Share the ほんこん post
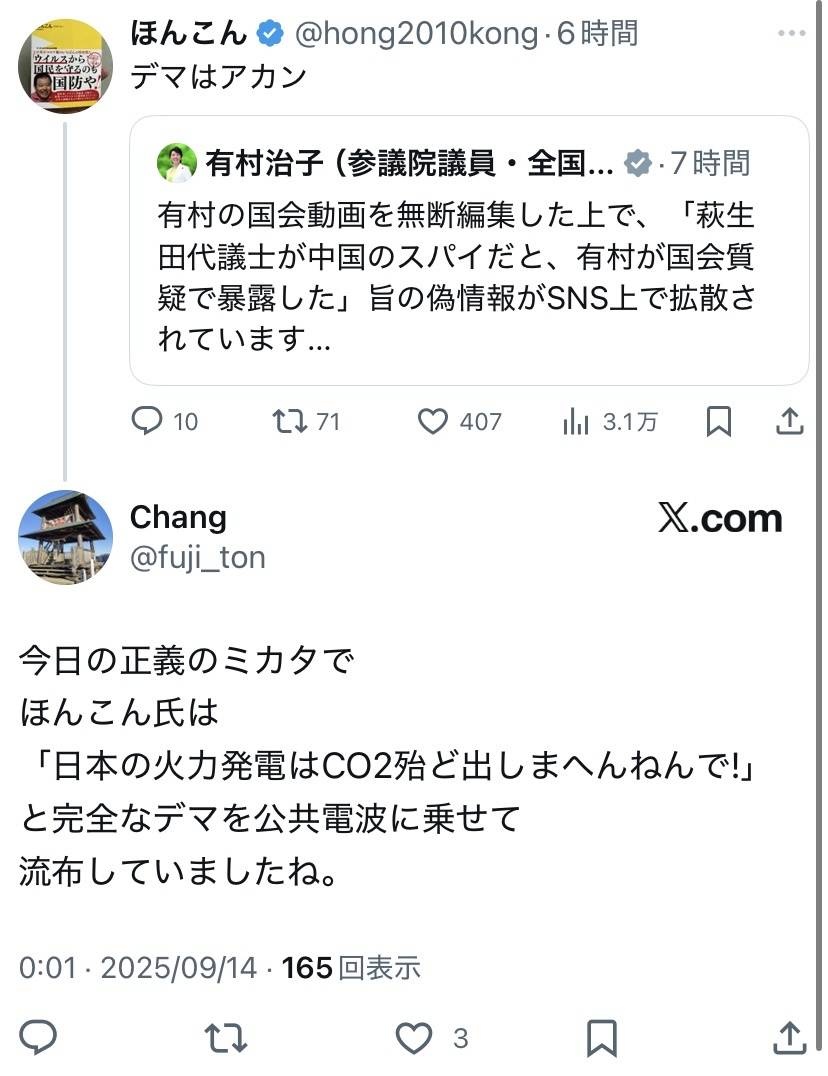The image size is (828, 1076). pyautogui.click(x=790, y=422)
